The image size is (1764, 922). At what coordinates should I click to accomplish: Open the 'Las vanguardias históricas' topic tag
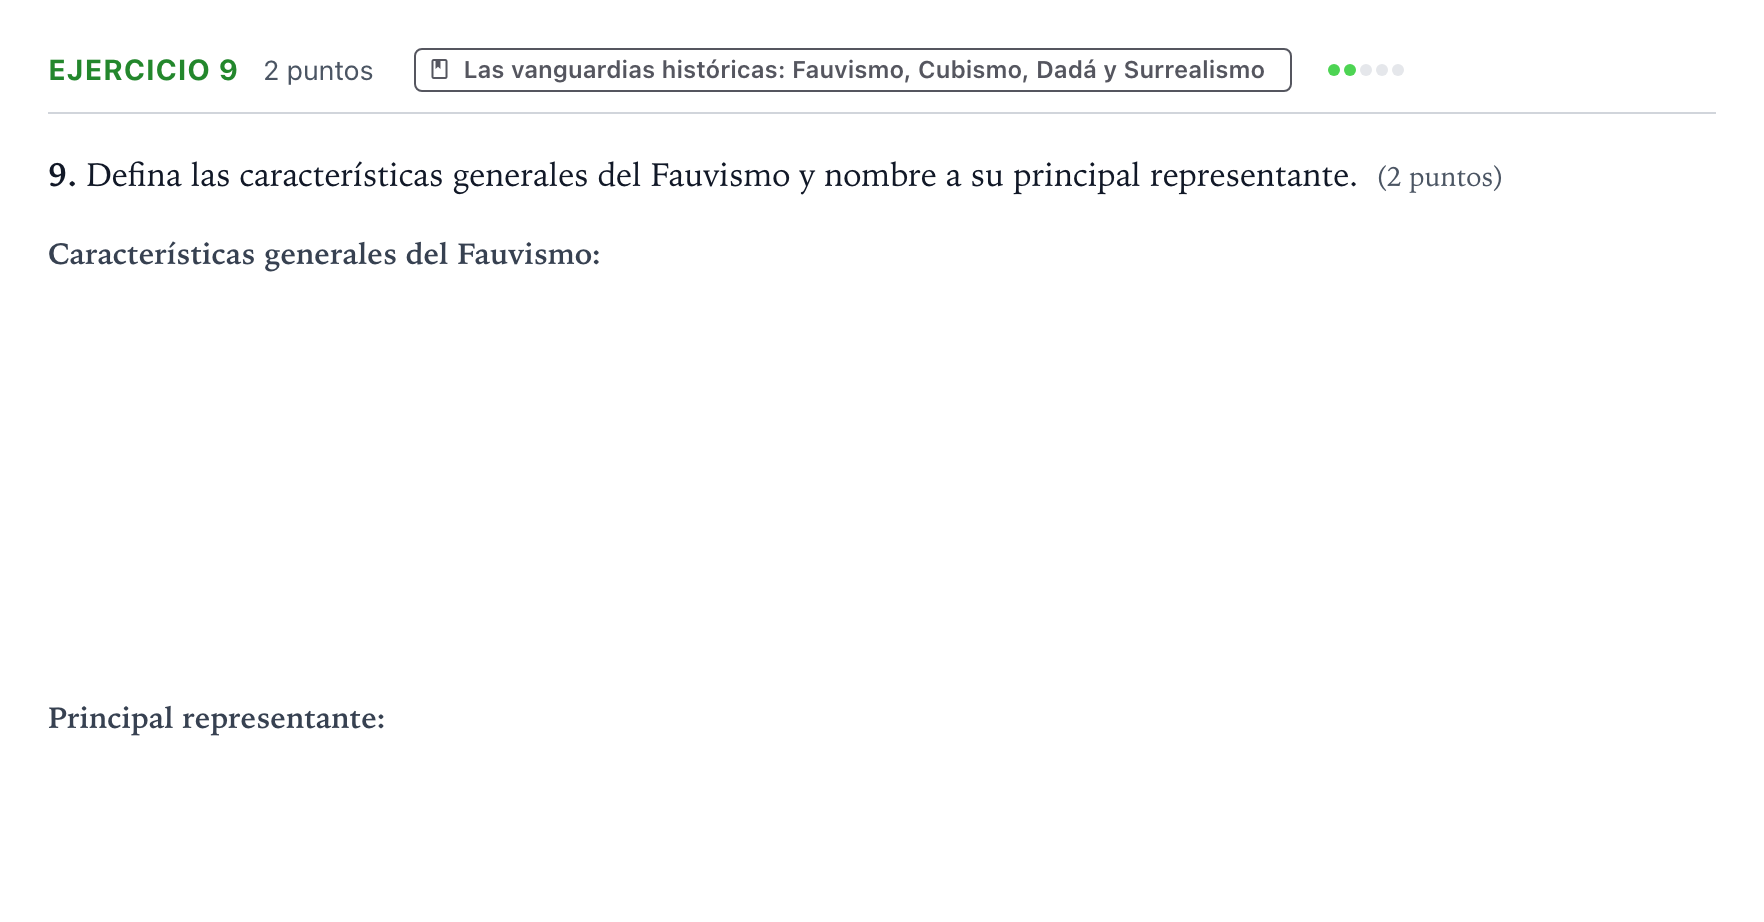[853, 70]
